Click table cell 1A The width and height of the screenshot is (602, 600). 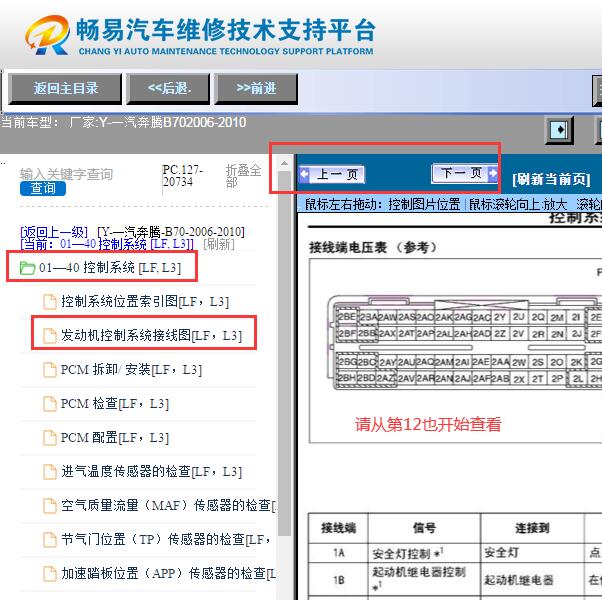tap(339, 553)
